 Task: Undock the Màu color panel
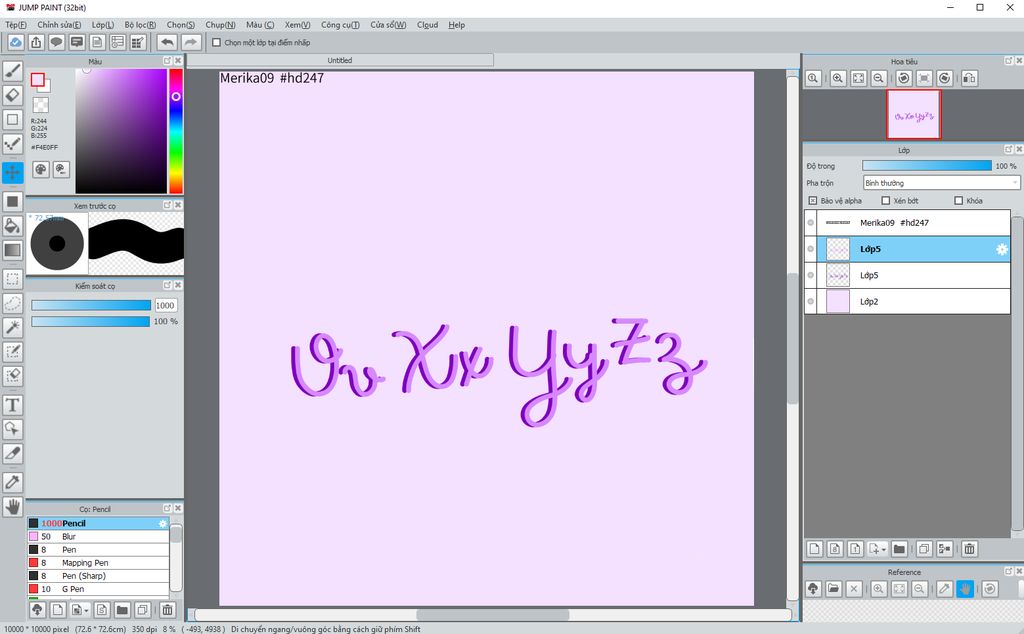click(167, 61)
